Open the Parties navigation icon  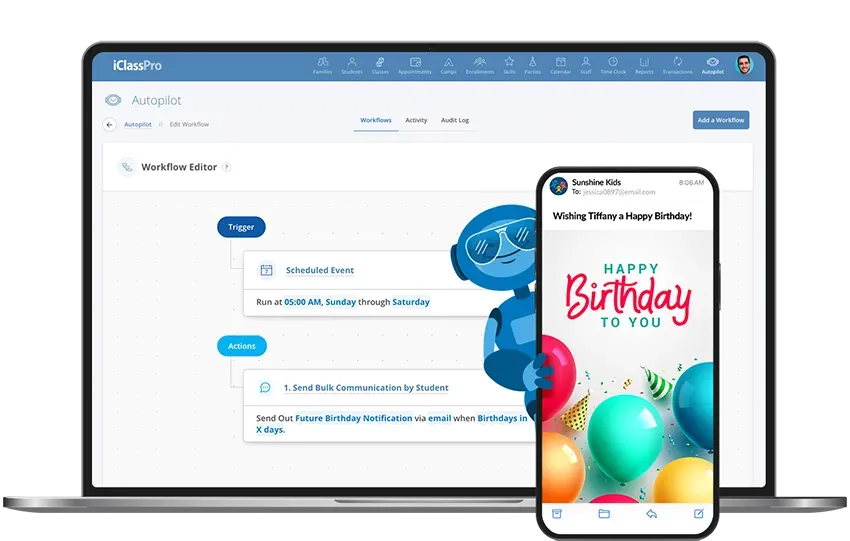[x=532, y=65]
